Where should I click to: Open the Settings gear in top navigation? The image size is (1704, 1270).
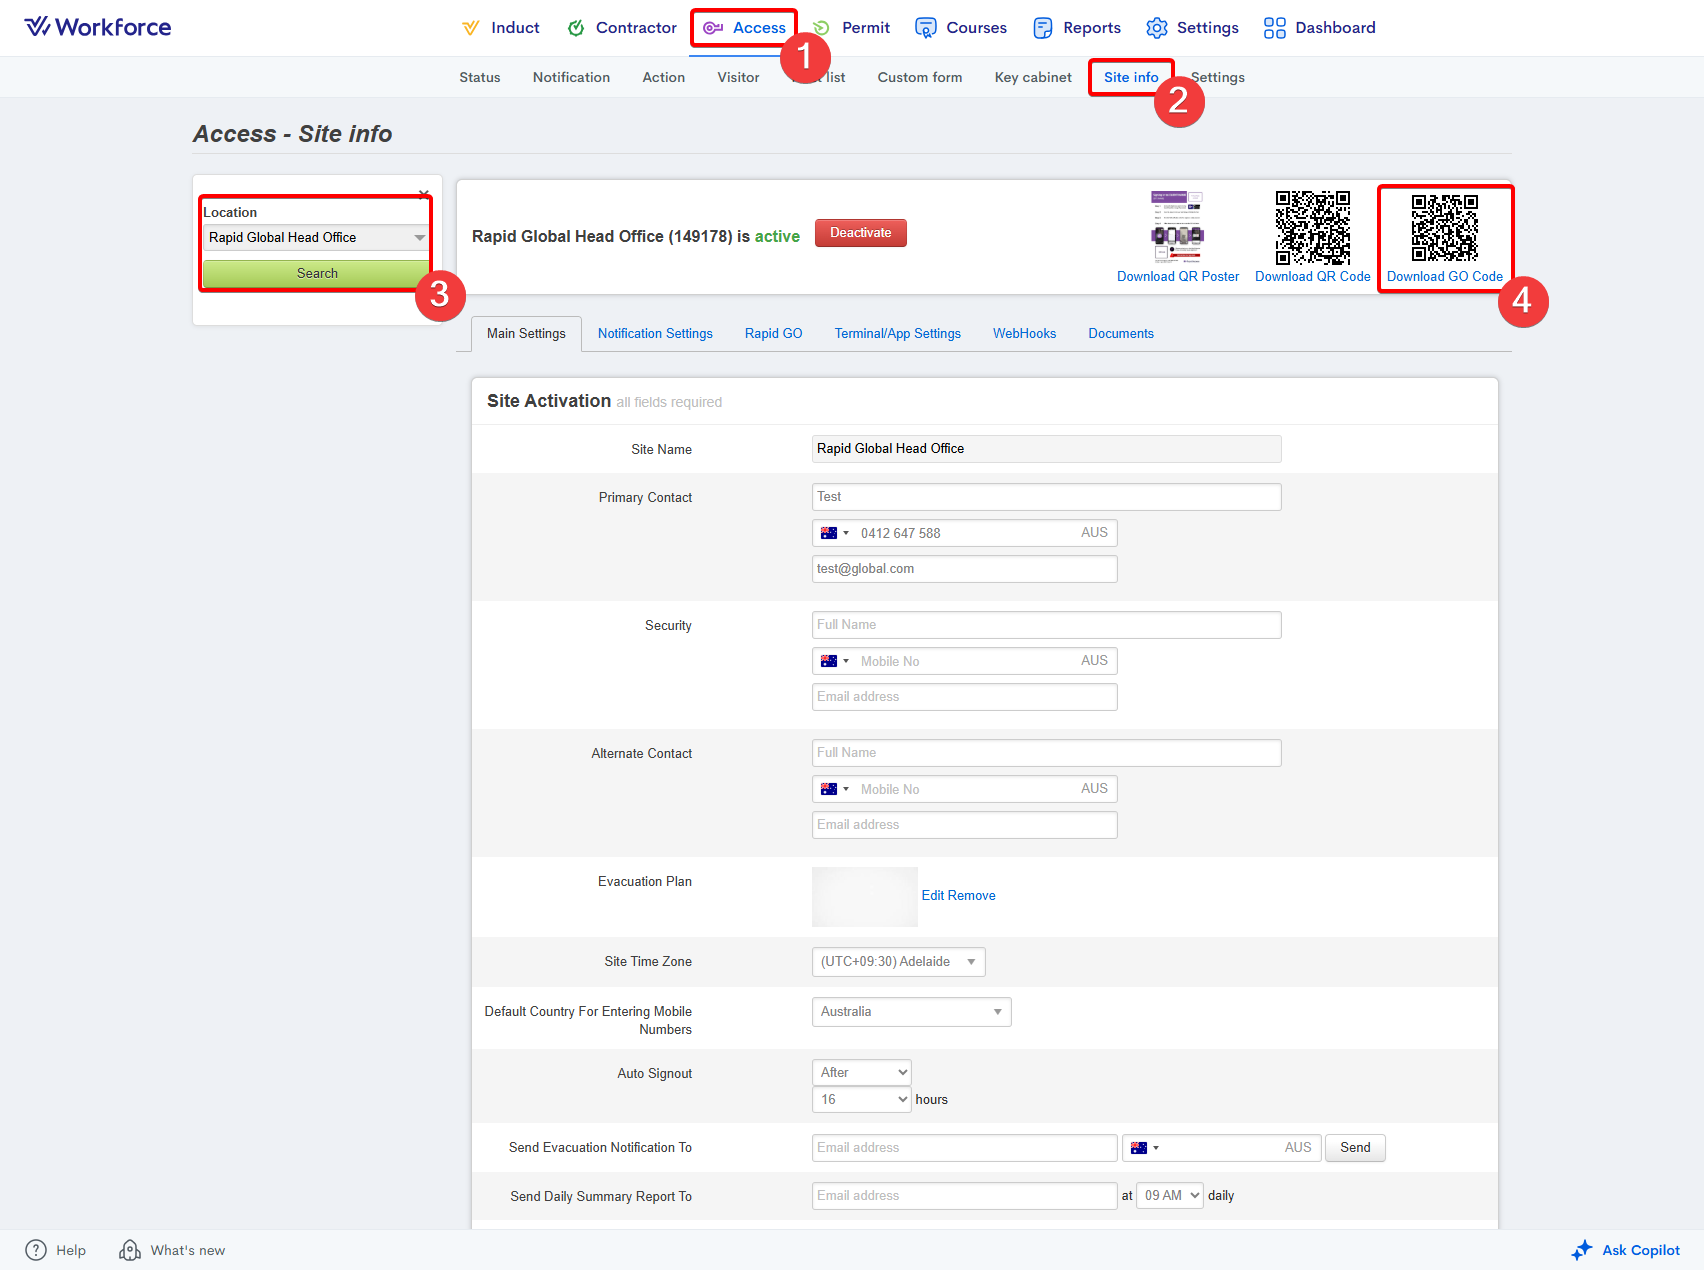(1157, 28)
